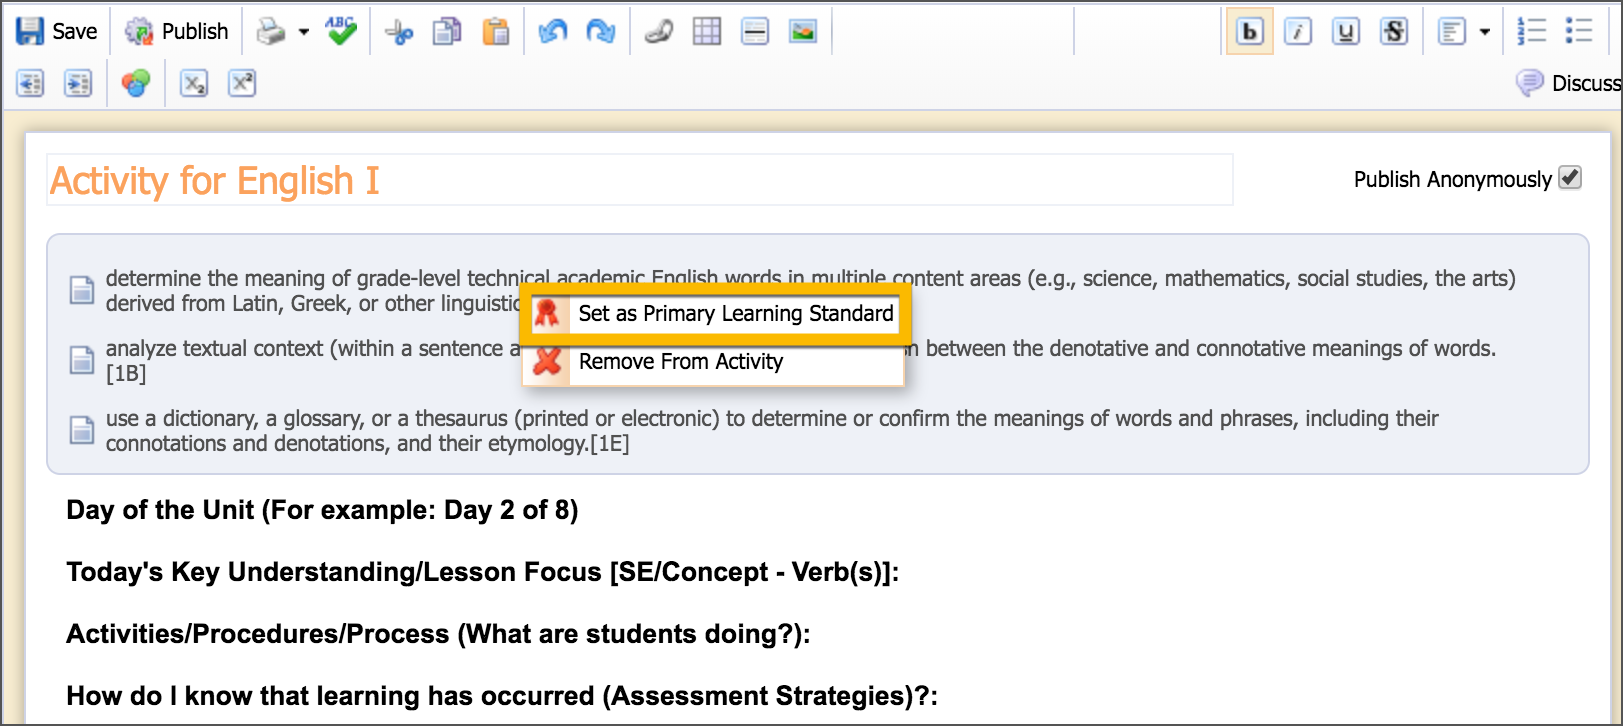Choose Set as Primary Learning Standard

pos(735,314)
